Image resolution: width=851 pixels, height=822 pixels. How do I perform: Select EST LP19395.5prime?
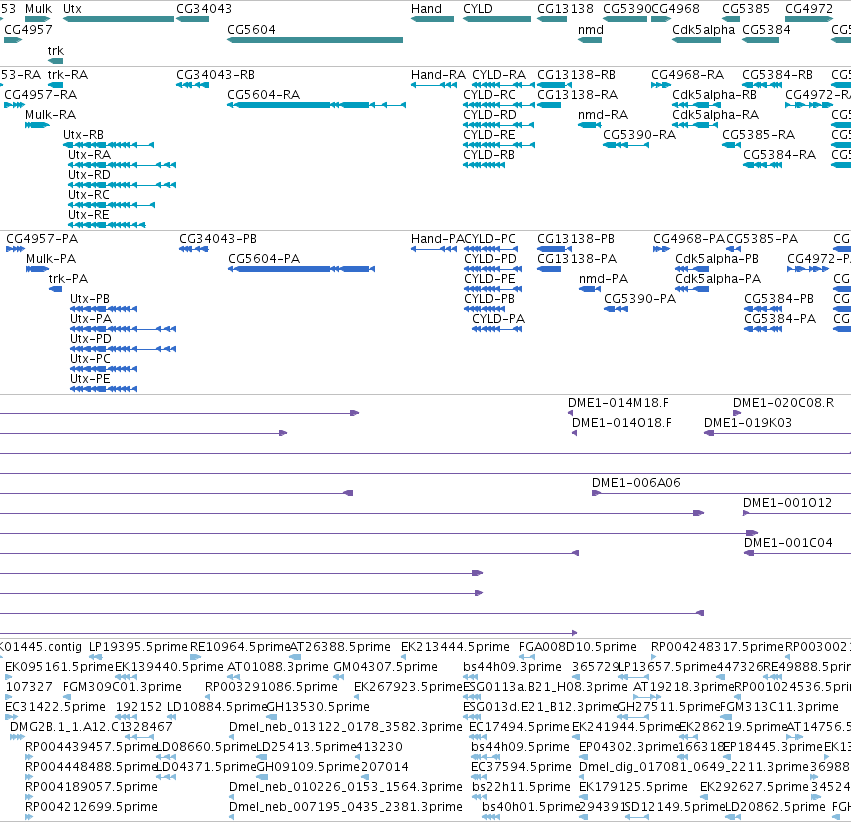[x=97, y=657]
